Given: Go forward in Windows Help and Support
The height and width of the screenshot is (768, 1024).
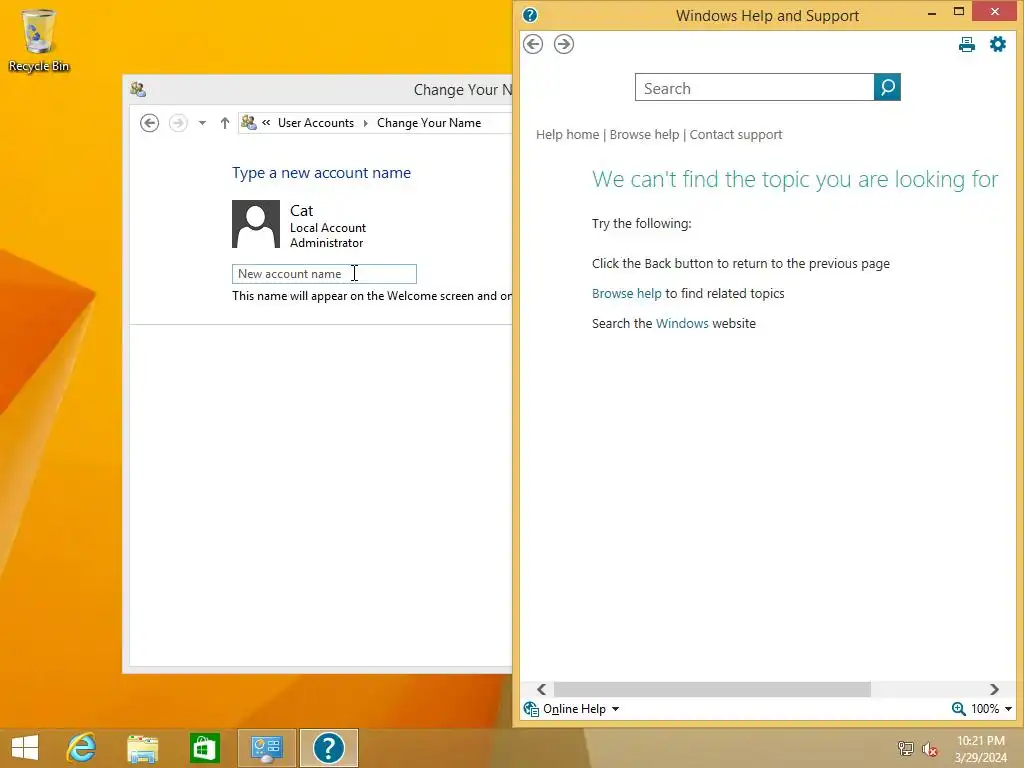Looking at the screenshot, I should click(x=564, y=44).
